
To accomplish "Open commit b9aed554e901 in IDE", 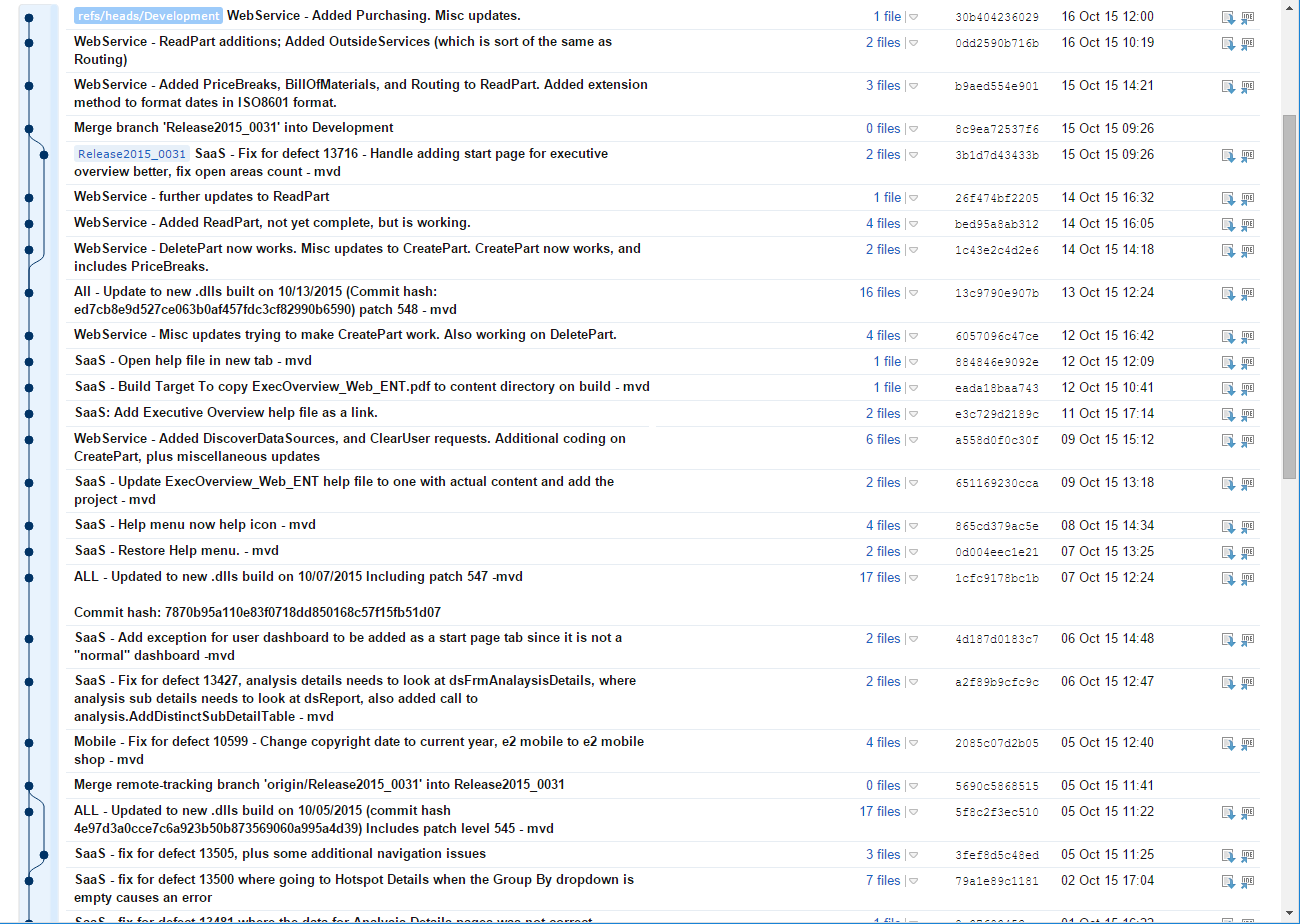I will [1247, 87].
